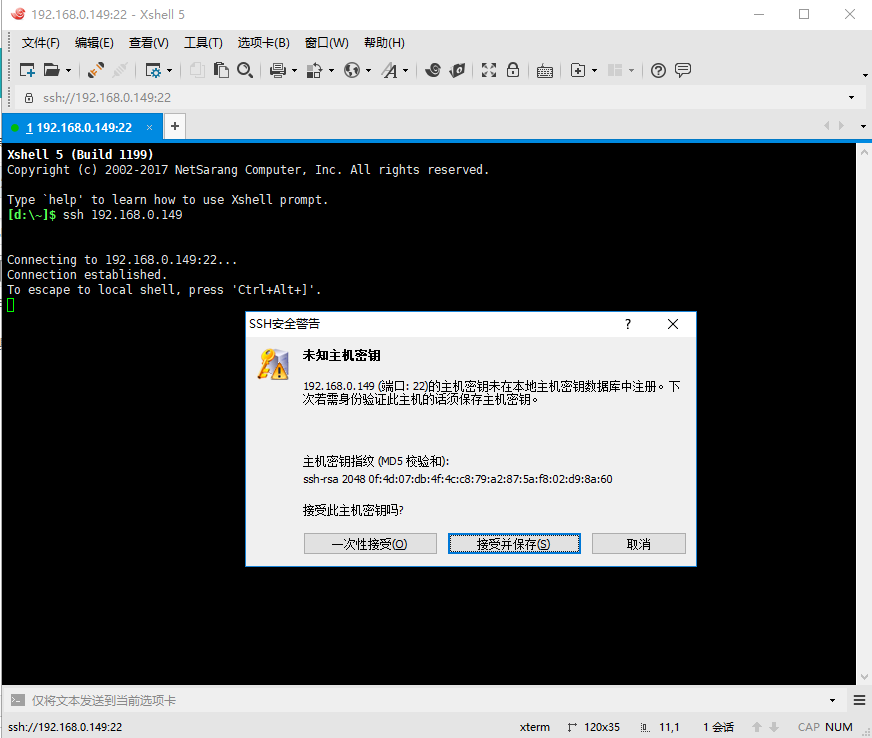The height and width of the screenshot is (738, 872).
Task: Click the Paste toolbar icon
Action: click(x=222, y=71)
